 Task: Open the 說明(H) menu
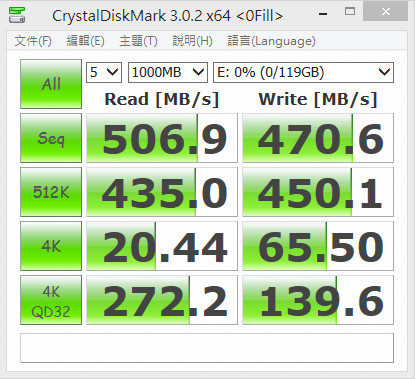tap(192, 41)
